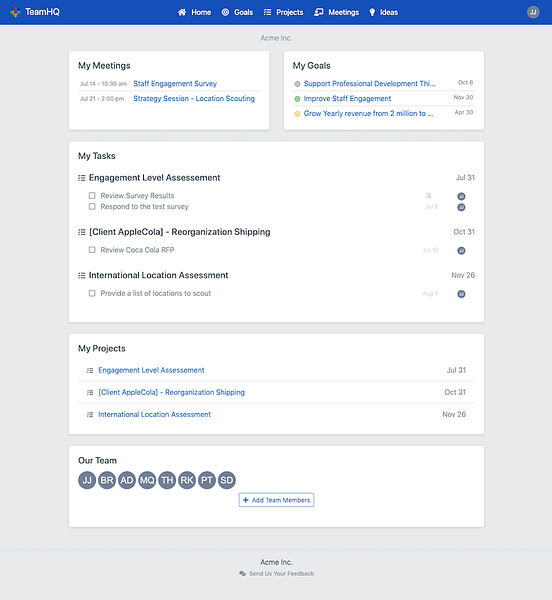
Task: Click yellow status dot of Grow Yearly revenue
Action: tap(297, 114)
